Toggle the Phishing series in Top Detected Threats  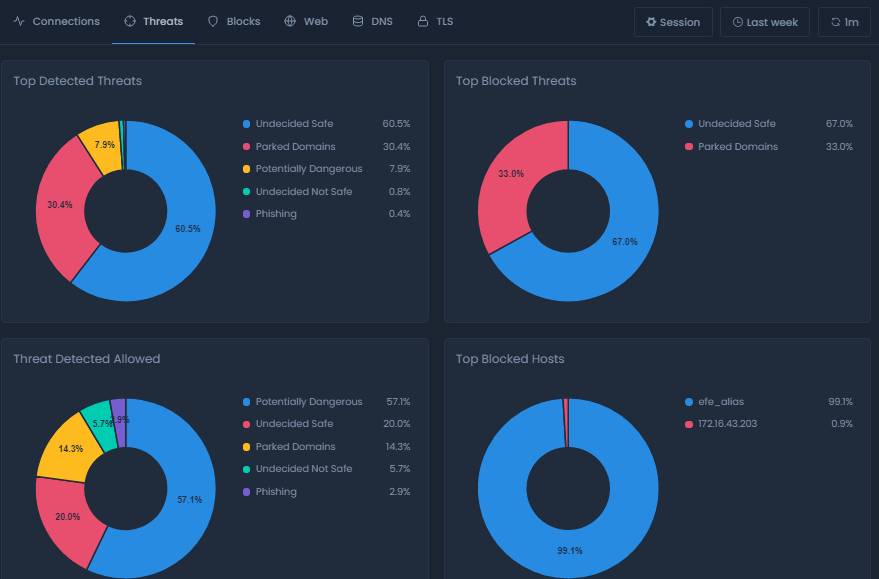tap(276, 213)
